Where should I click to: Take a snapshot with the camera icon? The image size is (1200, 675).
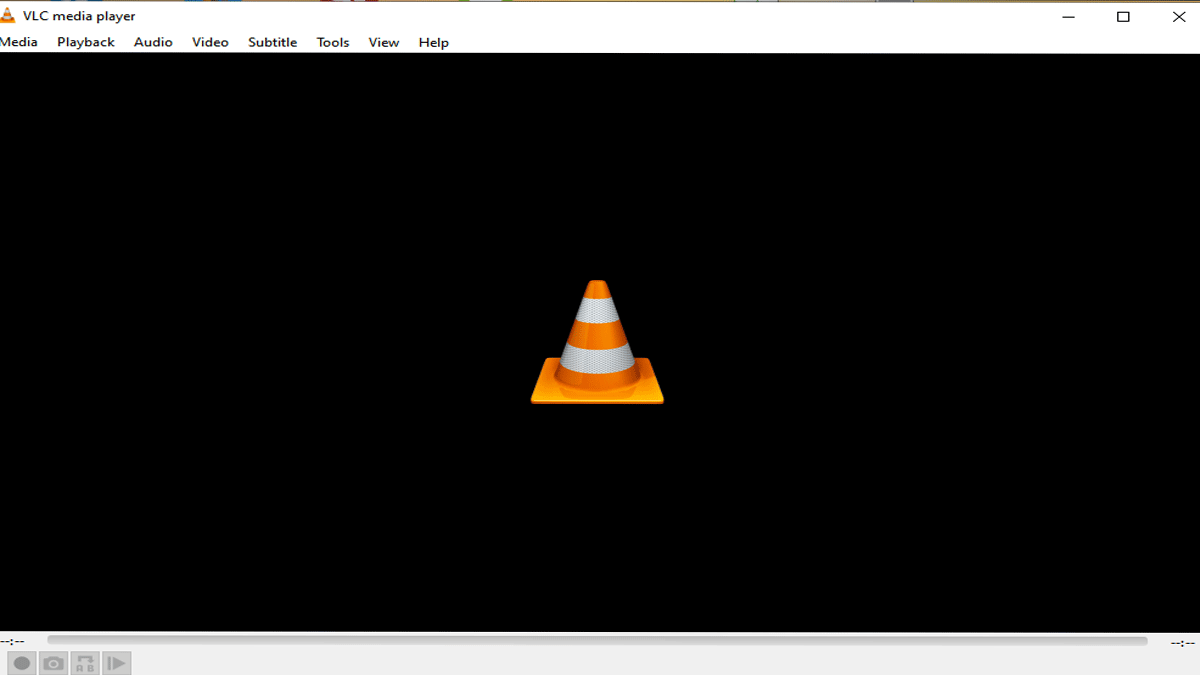click(x=54, y=663)
